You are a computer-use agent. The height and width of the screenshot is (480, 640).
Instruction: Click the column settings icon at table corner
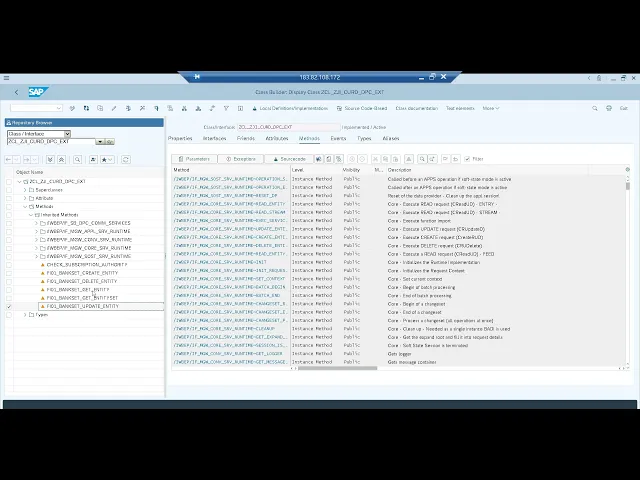[627, 169]
